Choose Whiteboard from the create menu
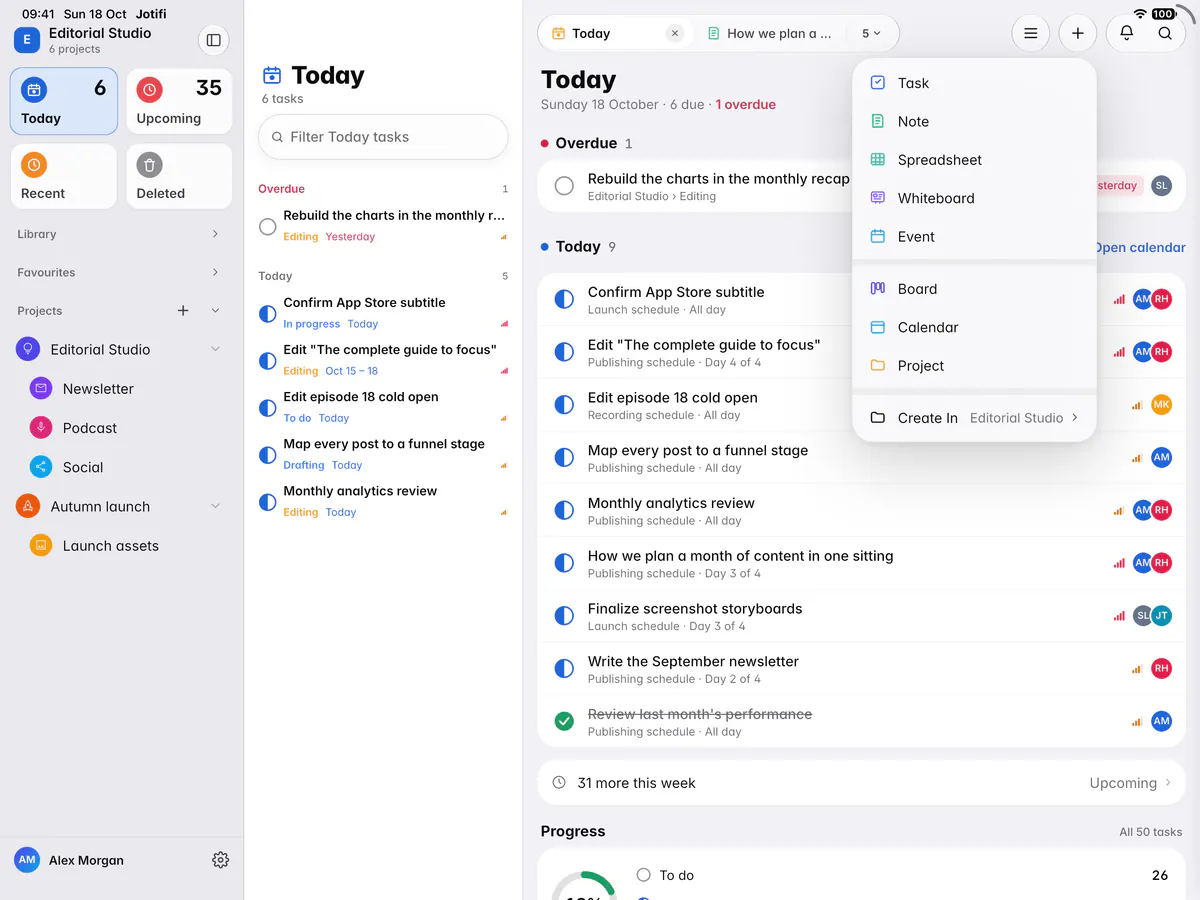Screen dimensions: 1200x900 click(x=975, y=198)
